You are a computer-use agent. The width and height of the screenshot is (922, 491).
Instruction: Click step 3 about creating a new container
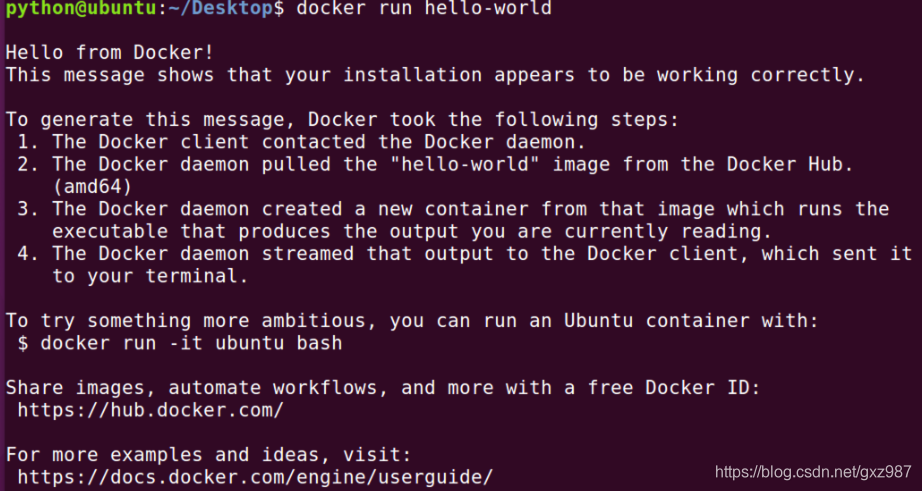(x=453, y=209)
